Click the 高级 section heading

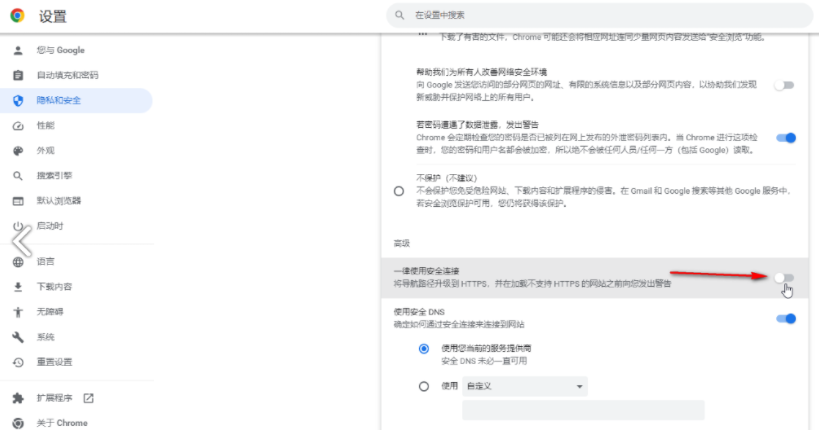[402, 243]
